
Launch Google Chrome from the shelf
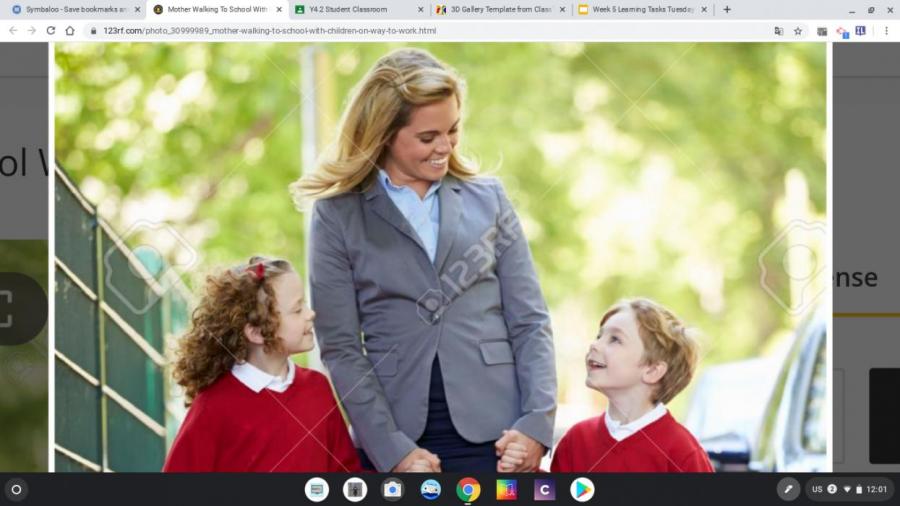click(x=468, y=489)
